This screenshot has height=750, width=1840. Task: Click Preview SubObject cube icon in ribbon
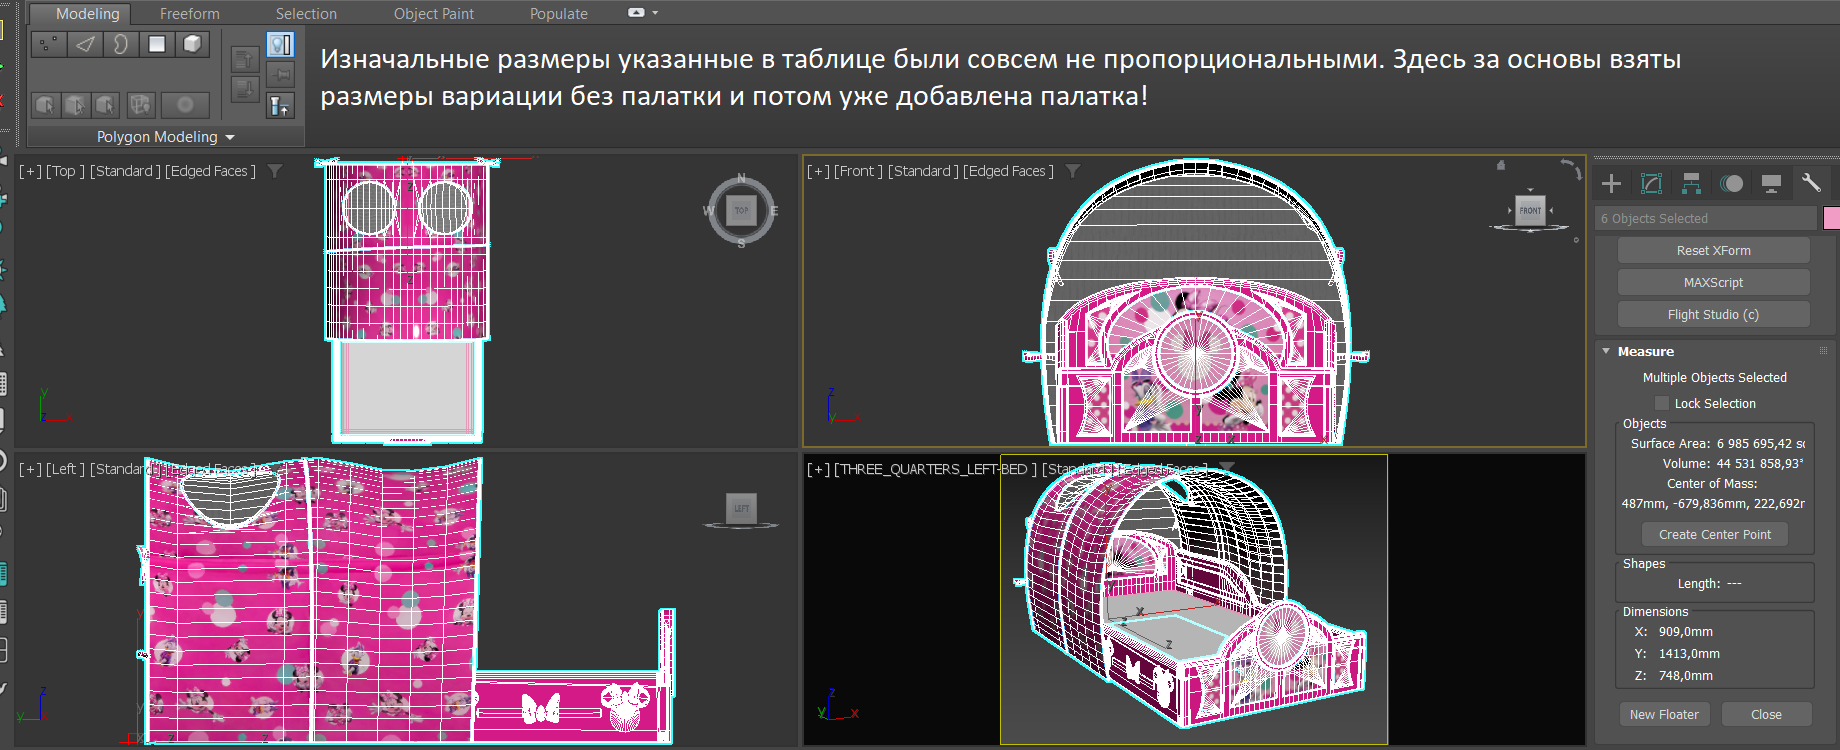pos(76,105)
